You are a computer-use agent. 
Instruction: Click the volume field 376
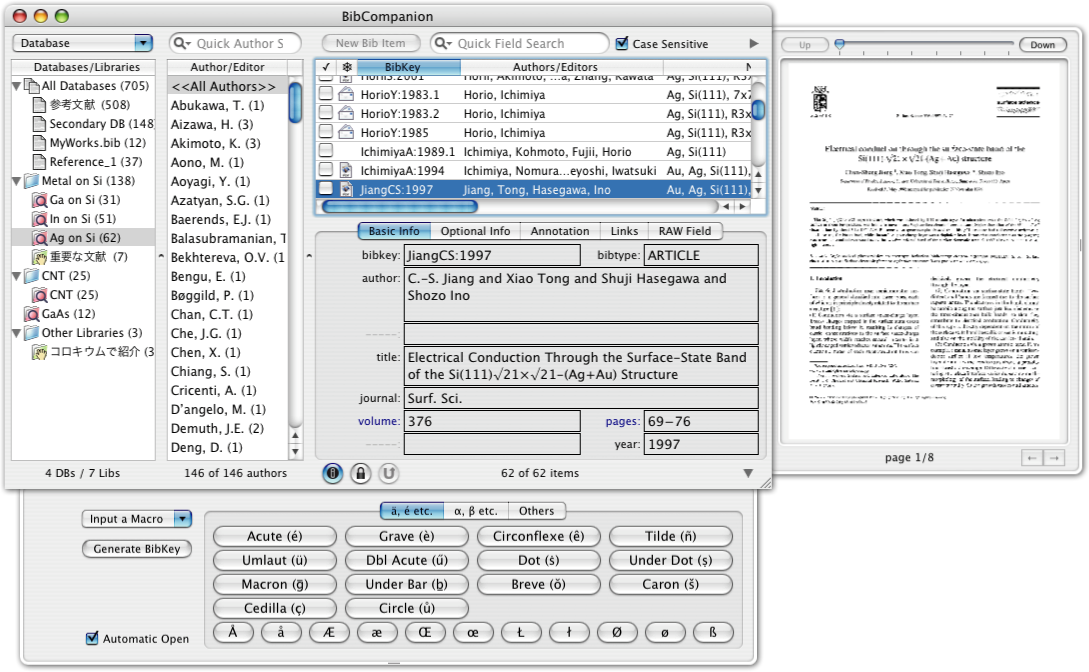click(x=492, y=421)
